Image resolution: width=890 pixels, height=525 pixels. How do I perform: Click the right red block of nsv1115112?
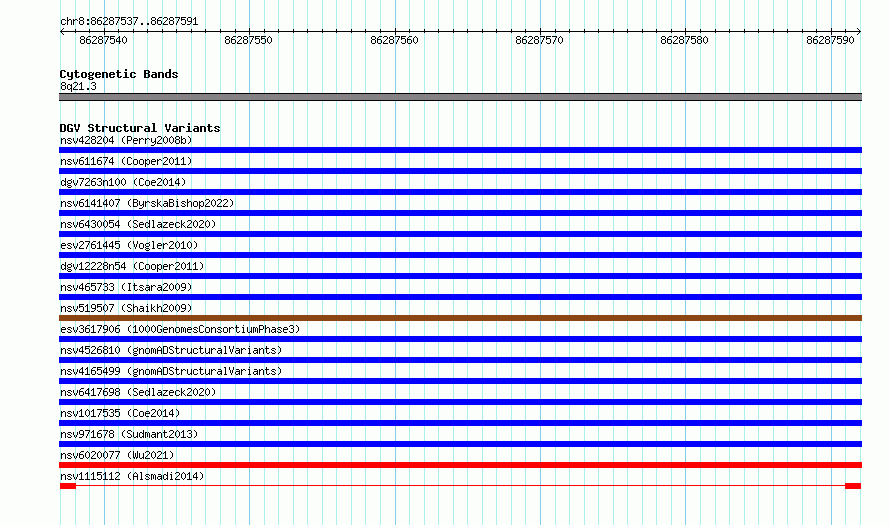[x=853, y=486]
